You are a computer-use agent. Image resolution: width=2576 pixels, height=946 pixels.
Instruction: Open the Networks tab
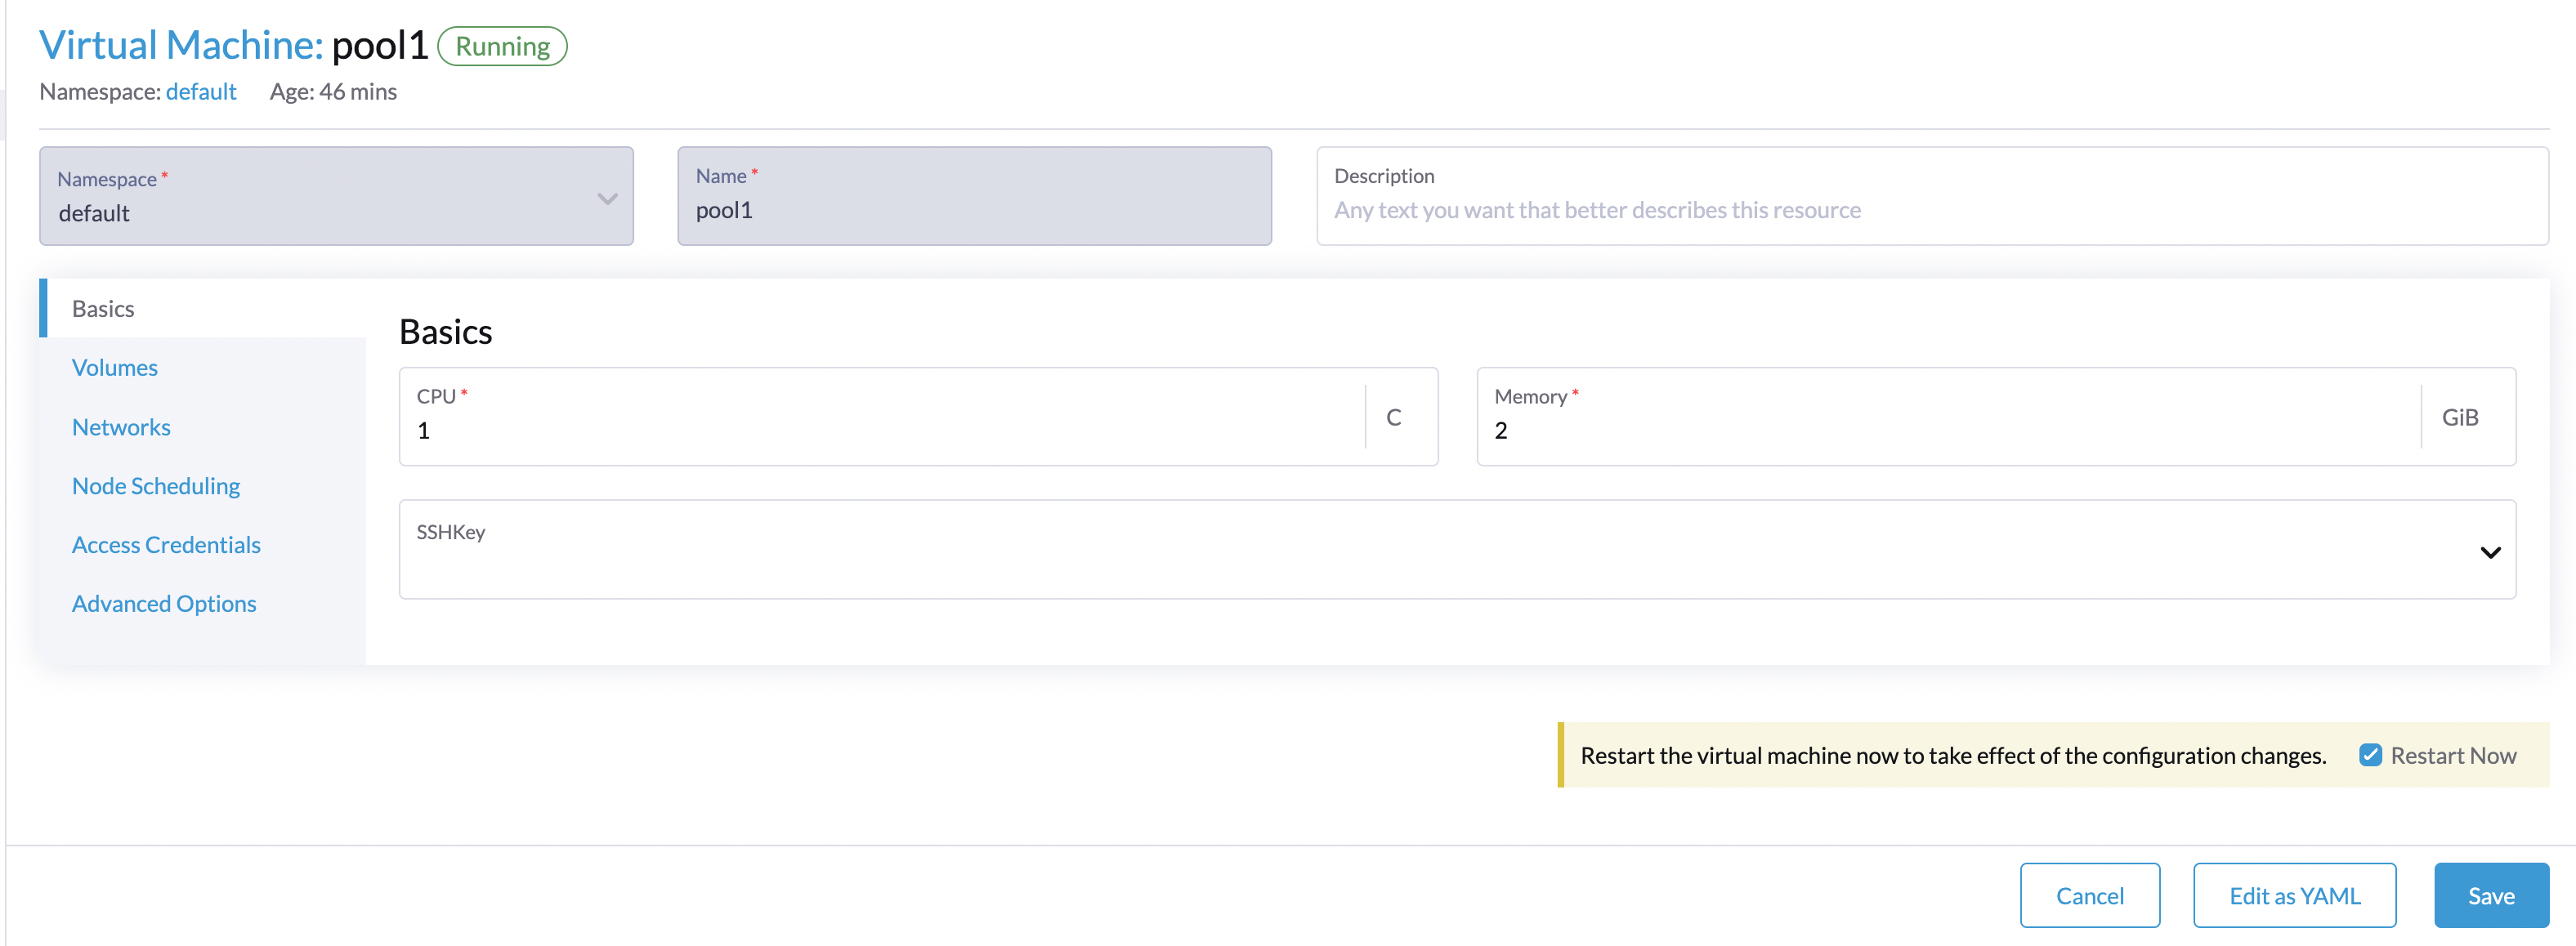(x=121, y=427)
